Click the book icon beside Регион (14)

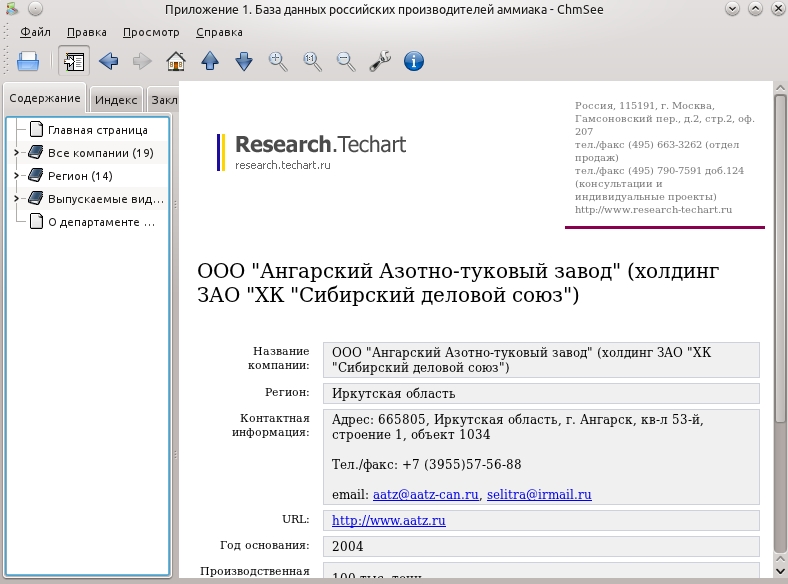tap(36, 175)
